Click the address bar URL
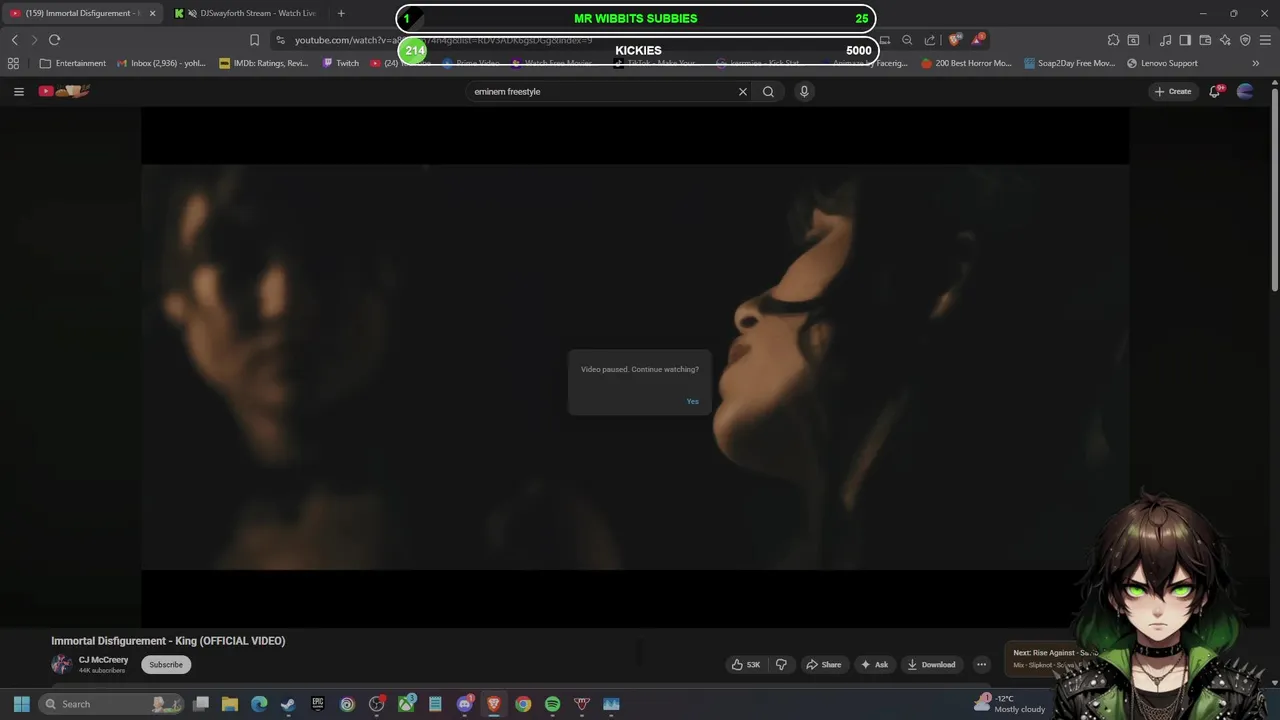The width and height of the screenshot is (1280, 720). 443,40
